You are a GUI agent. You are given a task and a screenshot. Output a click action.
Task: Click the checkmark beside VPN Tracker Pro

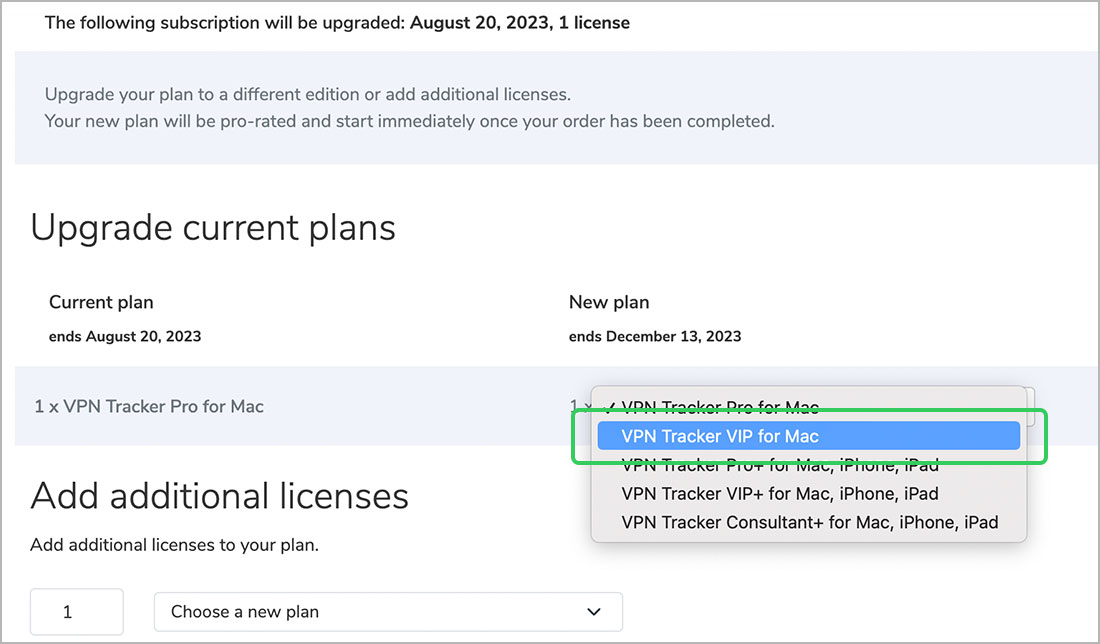point(610,407)
